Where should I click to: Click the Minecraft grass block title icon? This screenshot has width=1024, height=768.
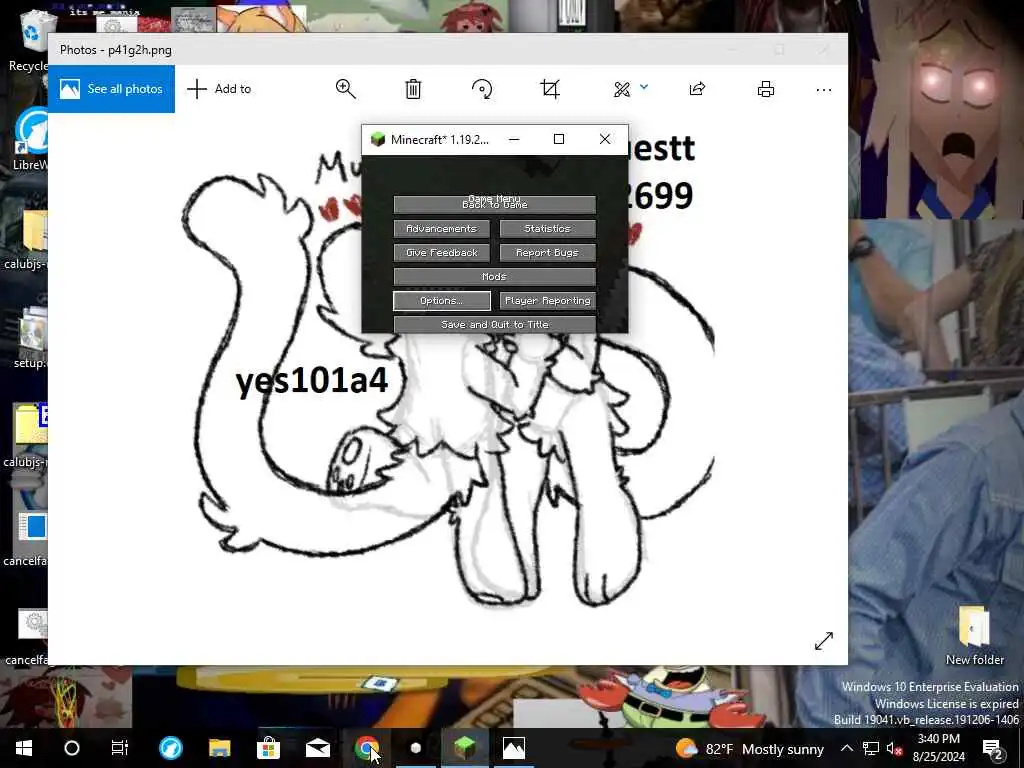[377, 139]
